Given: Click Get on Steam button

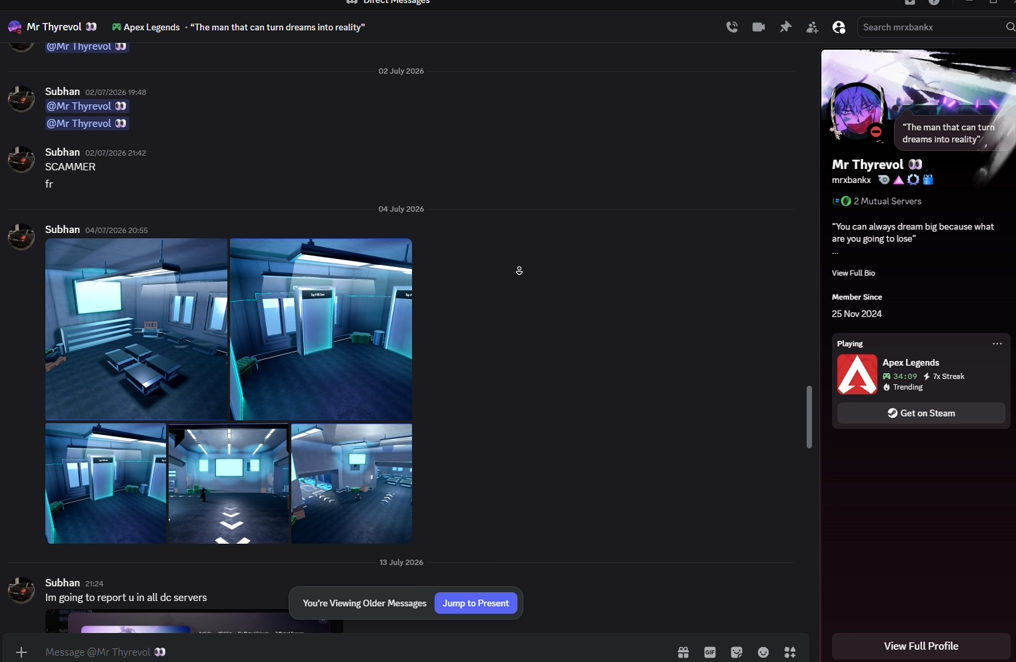Looking at the screenshot, I should coord(921,413).
